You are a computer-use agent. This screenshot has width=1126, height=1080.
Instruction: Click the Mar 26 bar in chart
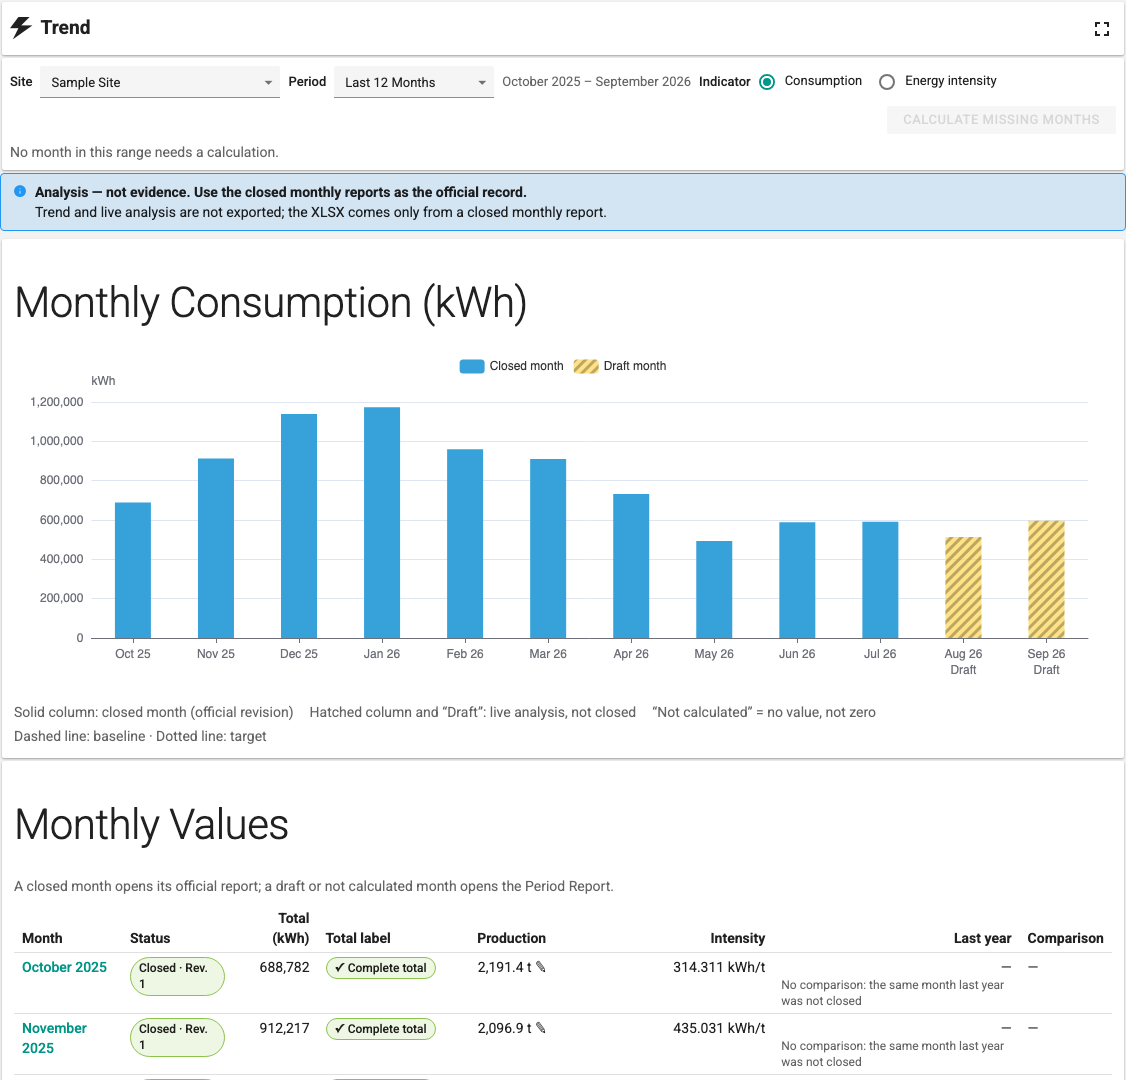(x=548, y=548)
